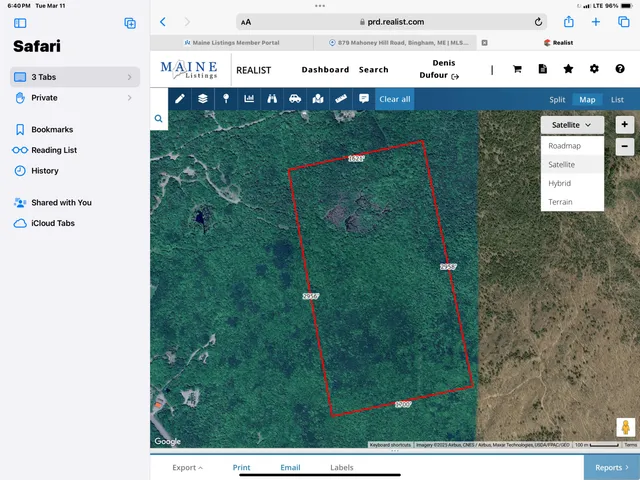Switch to Split view
Viewport: 640px width, 480px height.
pyautogui.click(x=557, y=100)
